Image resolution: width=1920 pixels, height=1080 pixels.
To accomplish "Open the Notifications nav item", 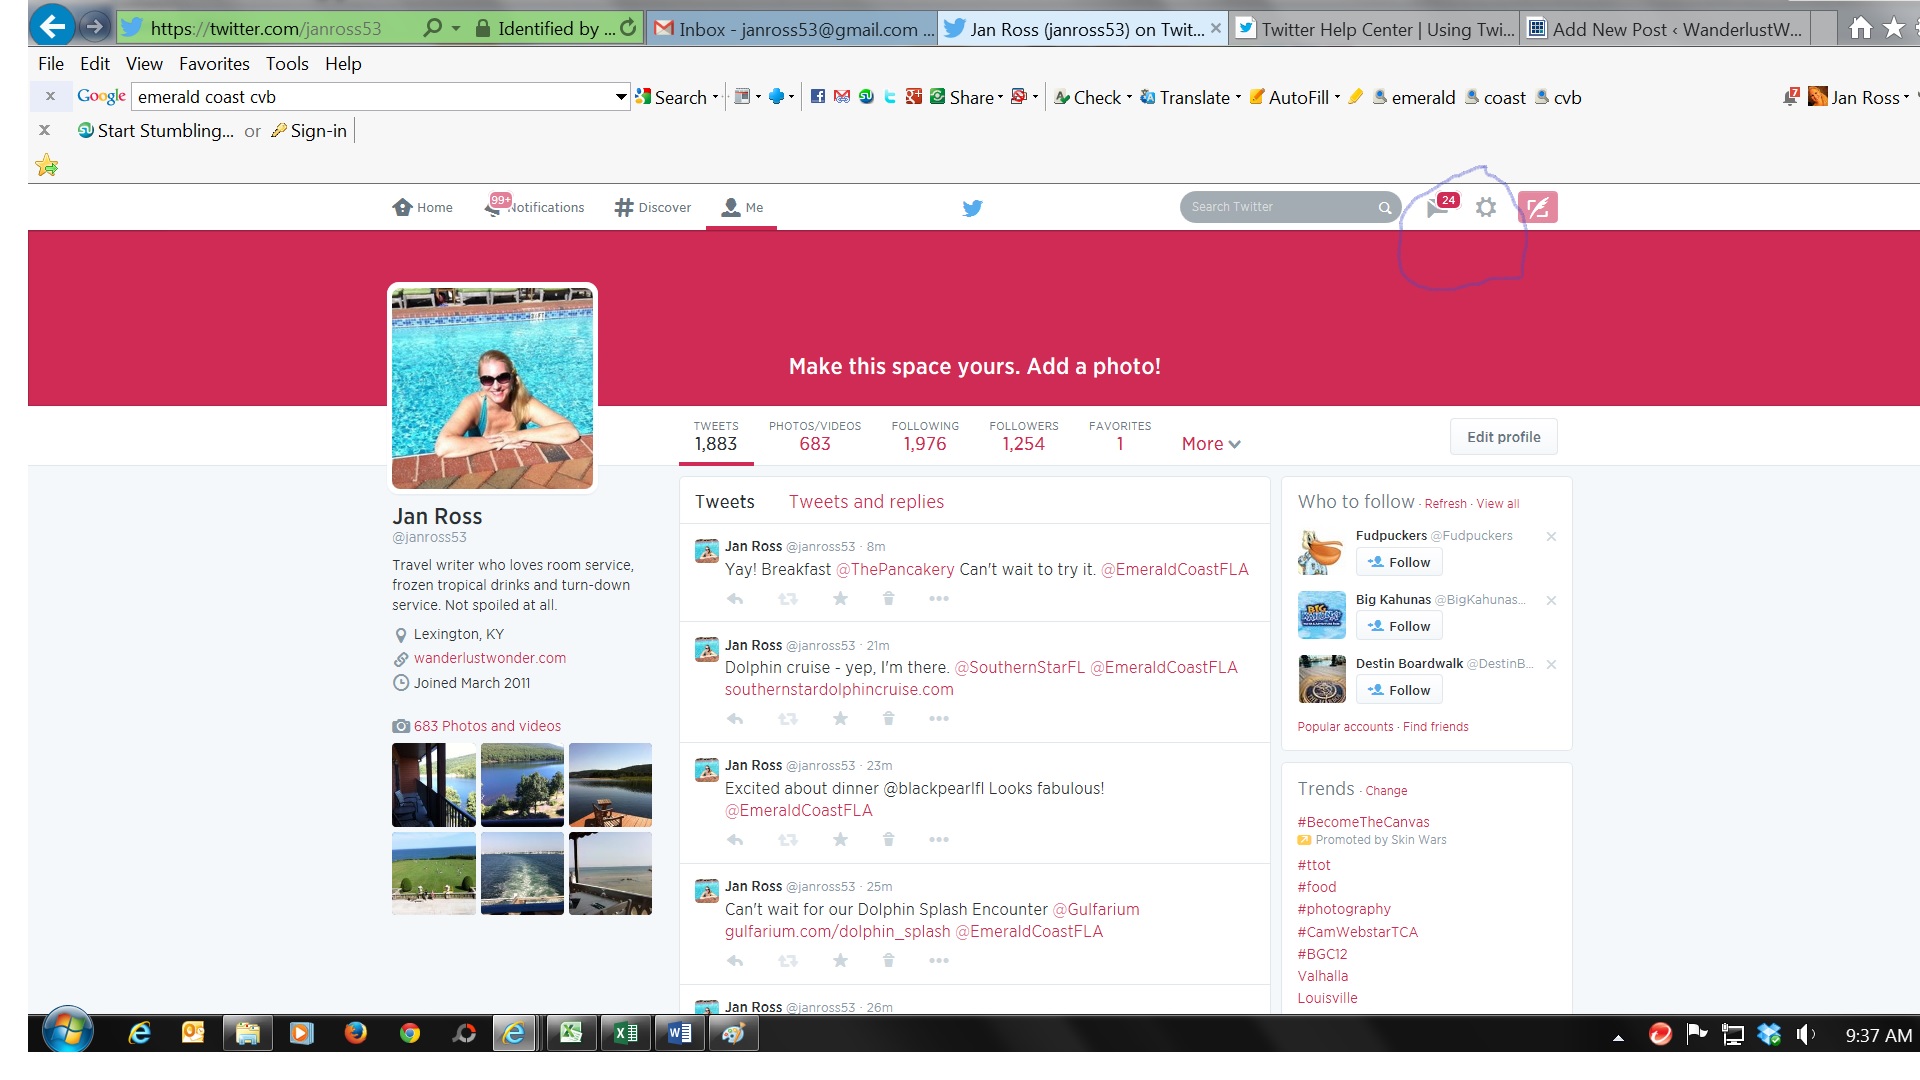I will click(x=535, y=207).
